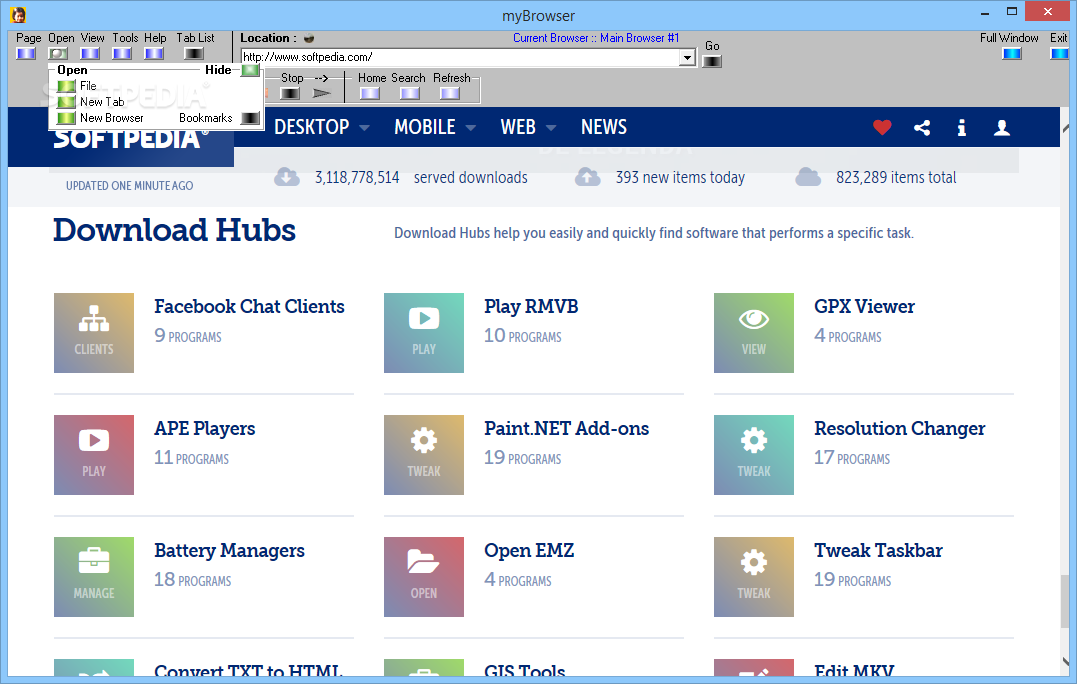Click the OPEN tile for Open EMZ
The height and width of the screenshot is (684, 1077).
click(x=424, y=577)
